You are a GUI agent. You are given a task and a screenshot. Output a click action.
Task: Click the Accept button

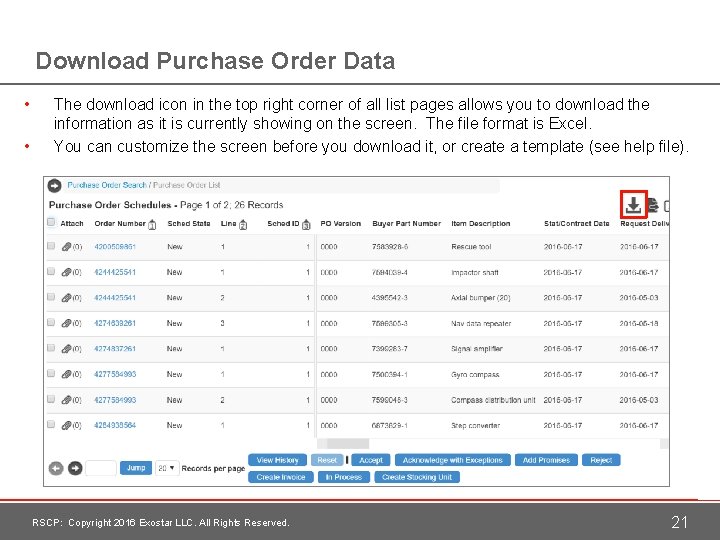[371, 460]
